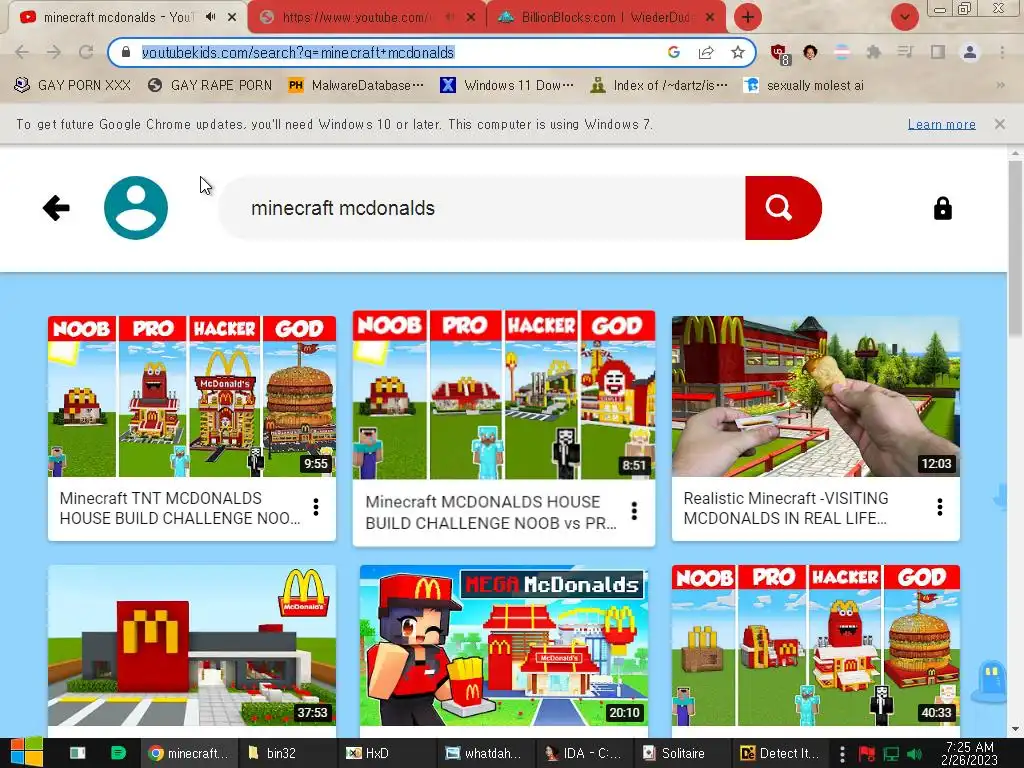1024x768 pixels.
Task: Click the site lock icon in address bar
Action: (127, 52)
